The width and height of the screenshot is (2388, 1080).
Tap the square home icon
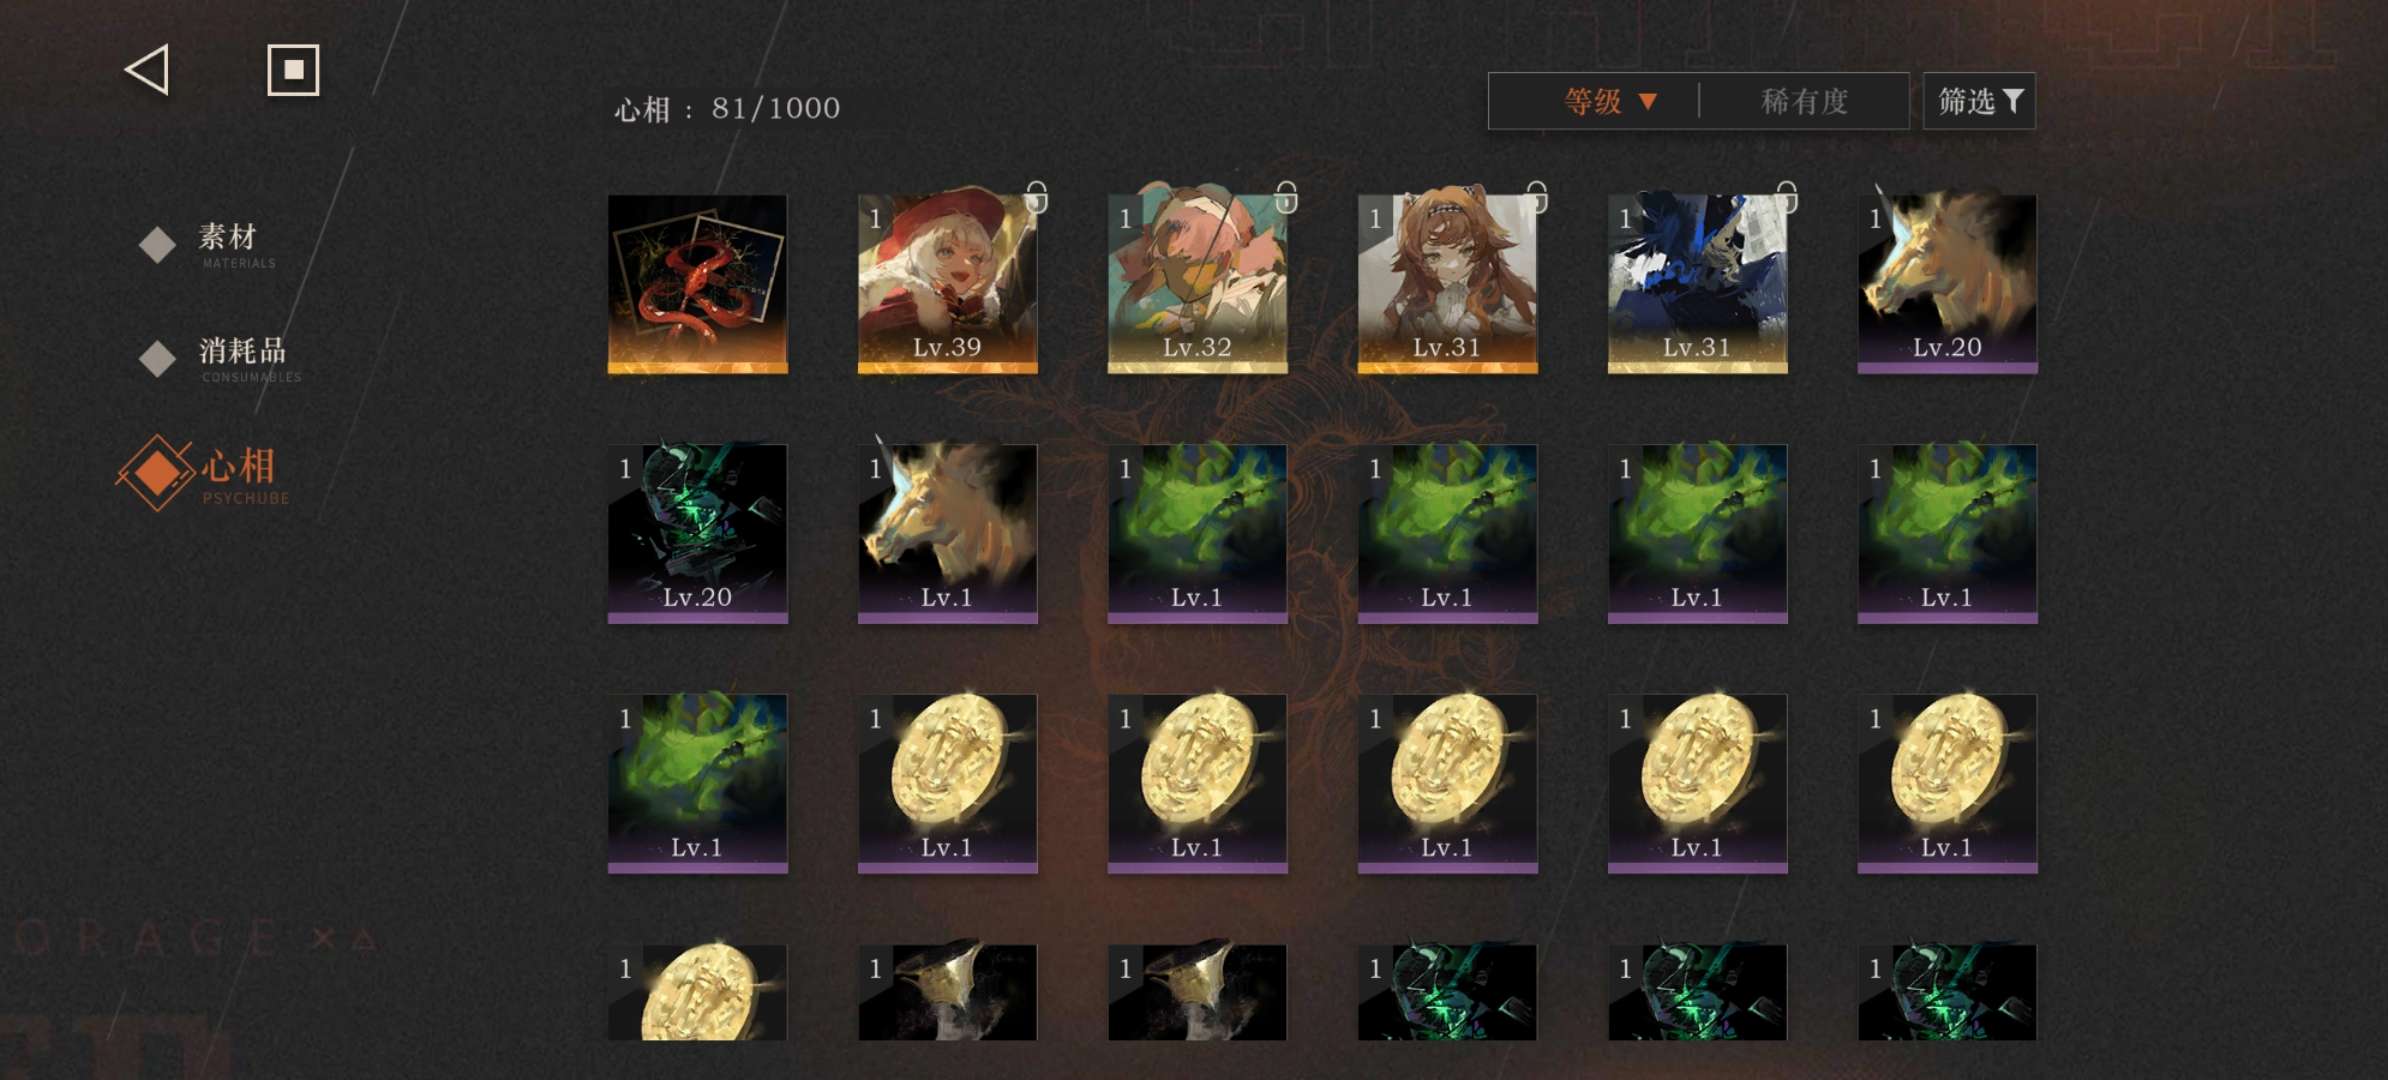click(293, 70)
